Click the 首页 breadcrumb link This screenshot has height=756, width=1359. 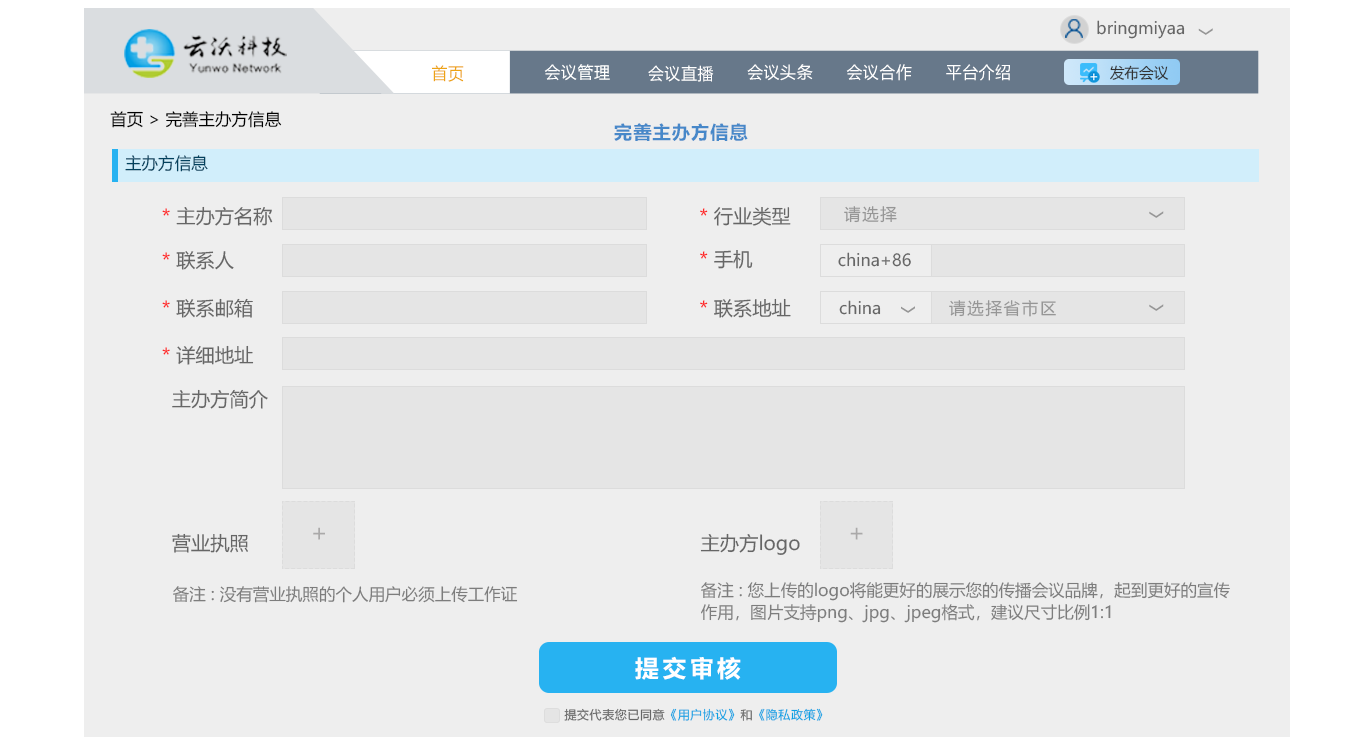(127, 120)
